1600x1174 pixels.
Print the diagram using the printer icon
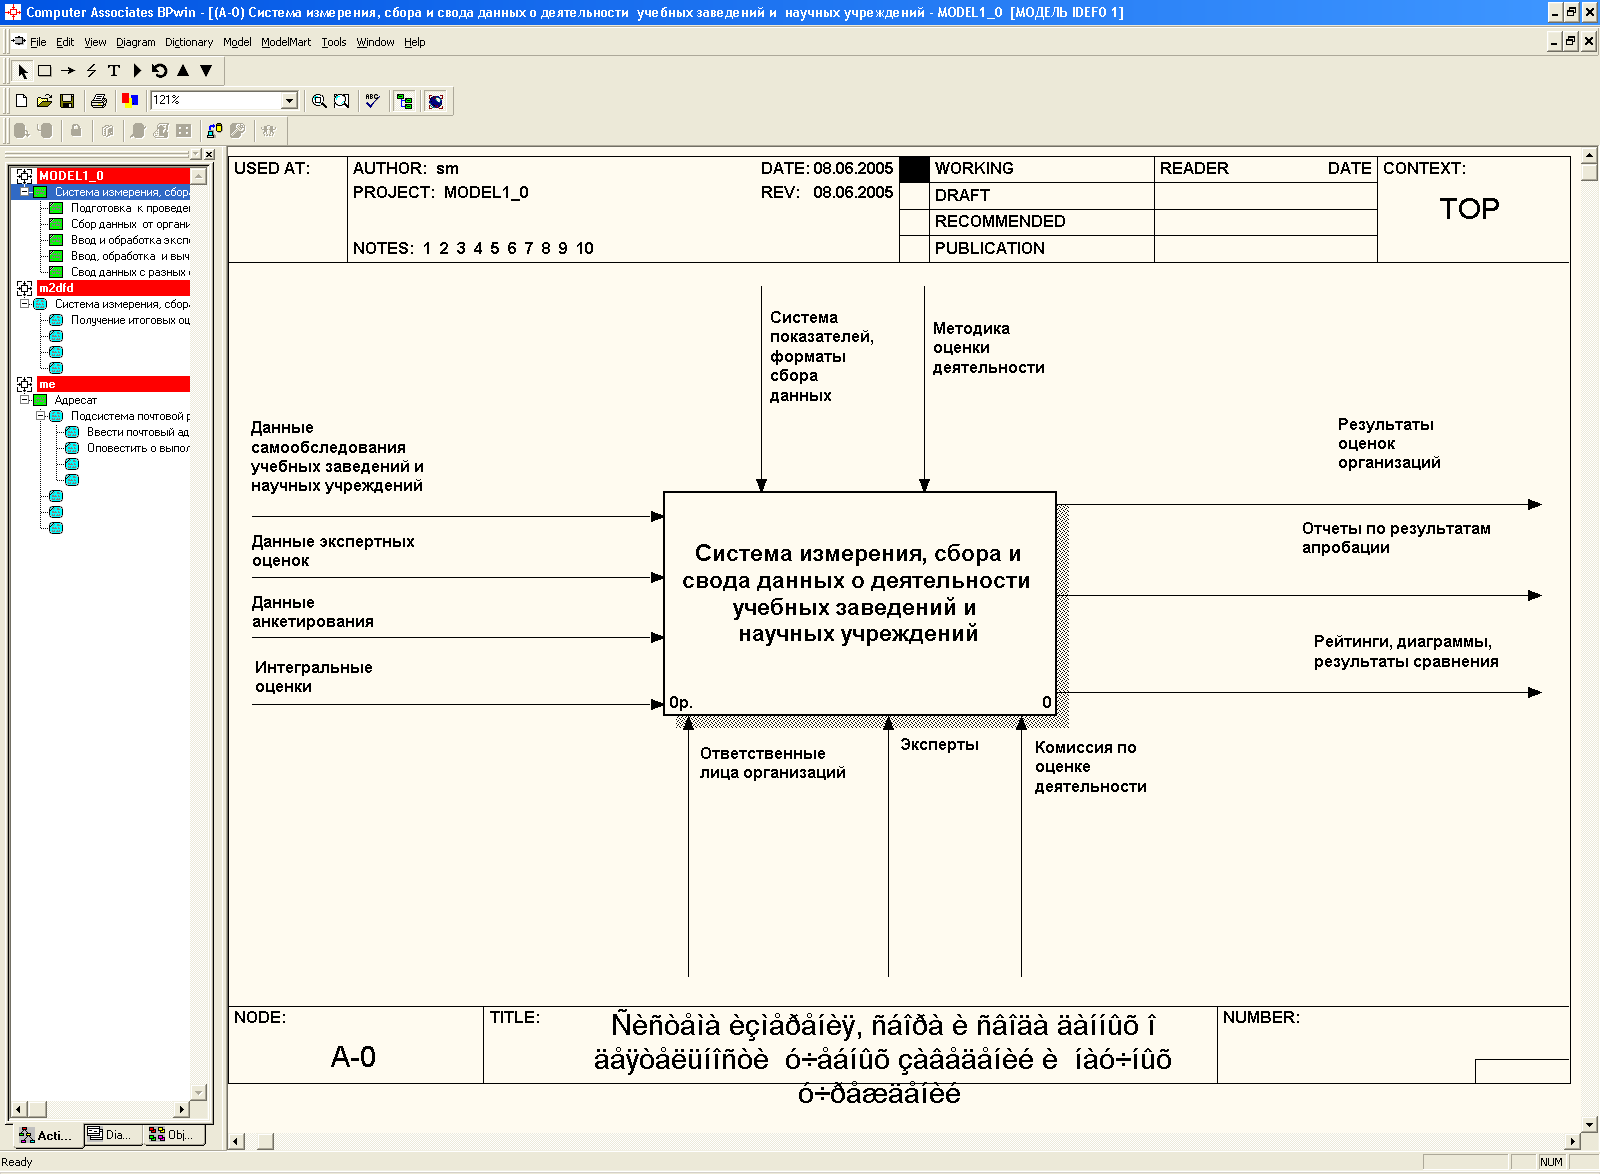[98, 101]
